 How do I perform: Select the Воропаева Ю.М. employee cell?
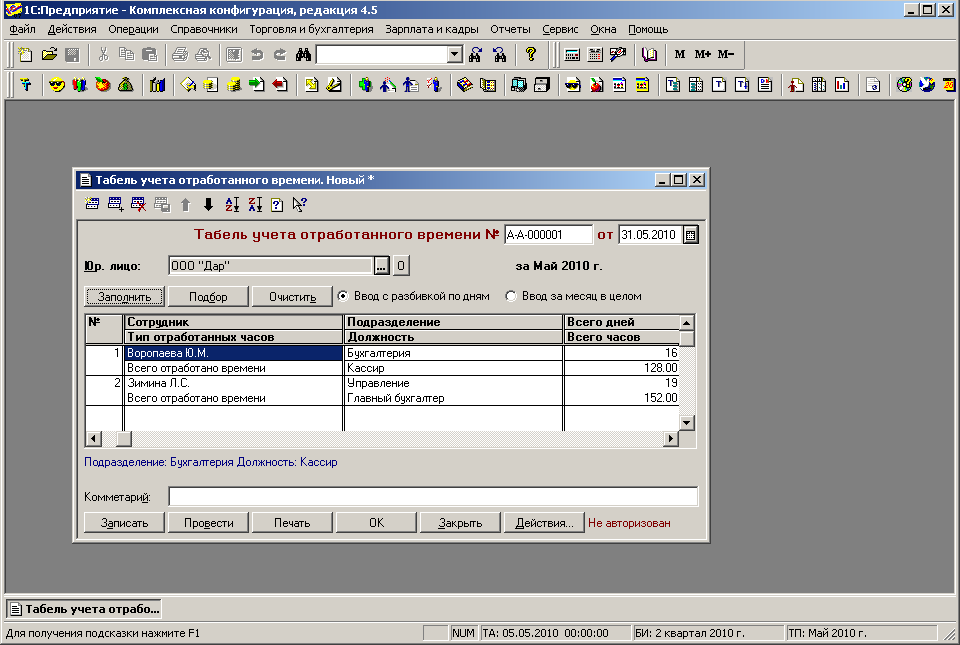[233, 353]
